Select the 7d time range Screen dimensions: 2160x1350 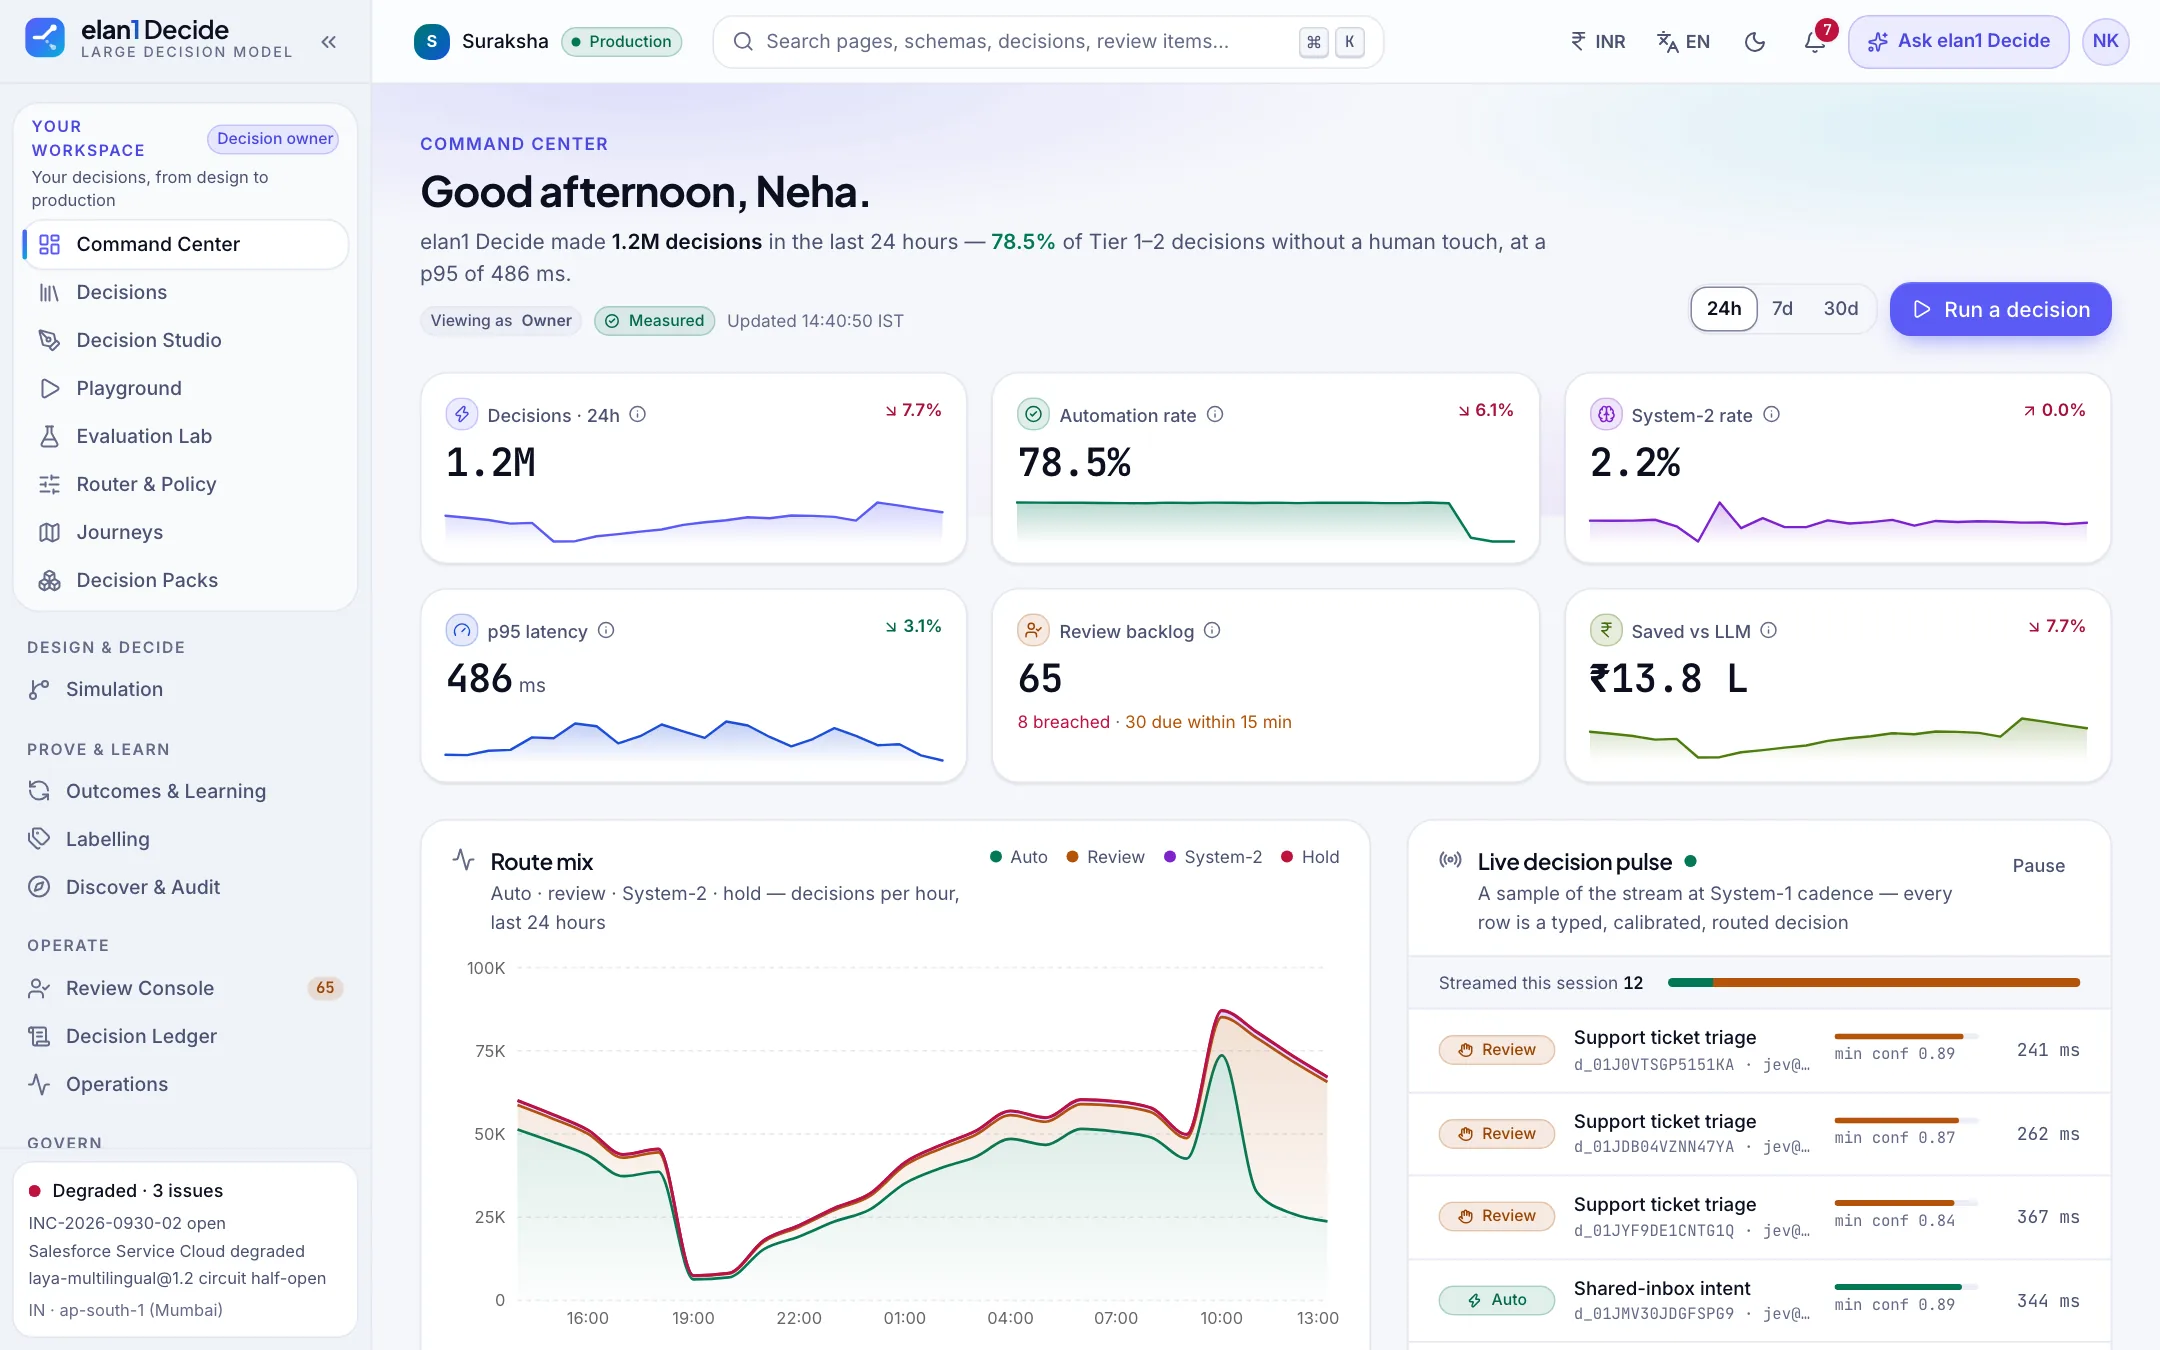click(x=1782, y=309)
